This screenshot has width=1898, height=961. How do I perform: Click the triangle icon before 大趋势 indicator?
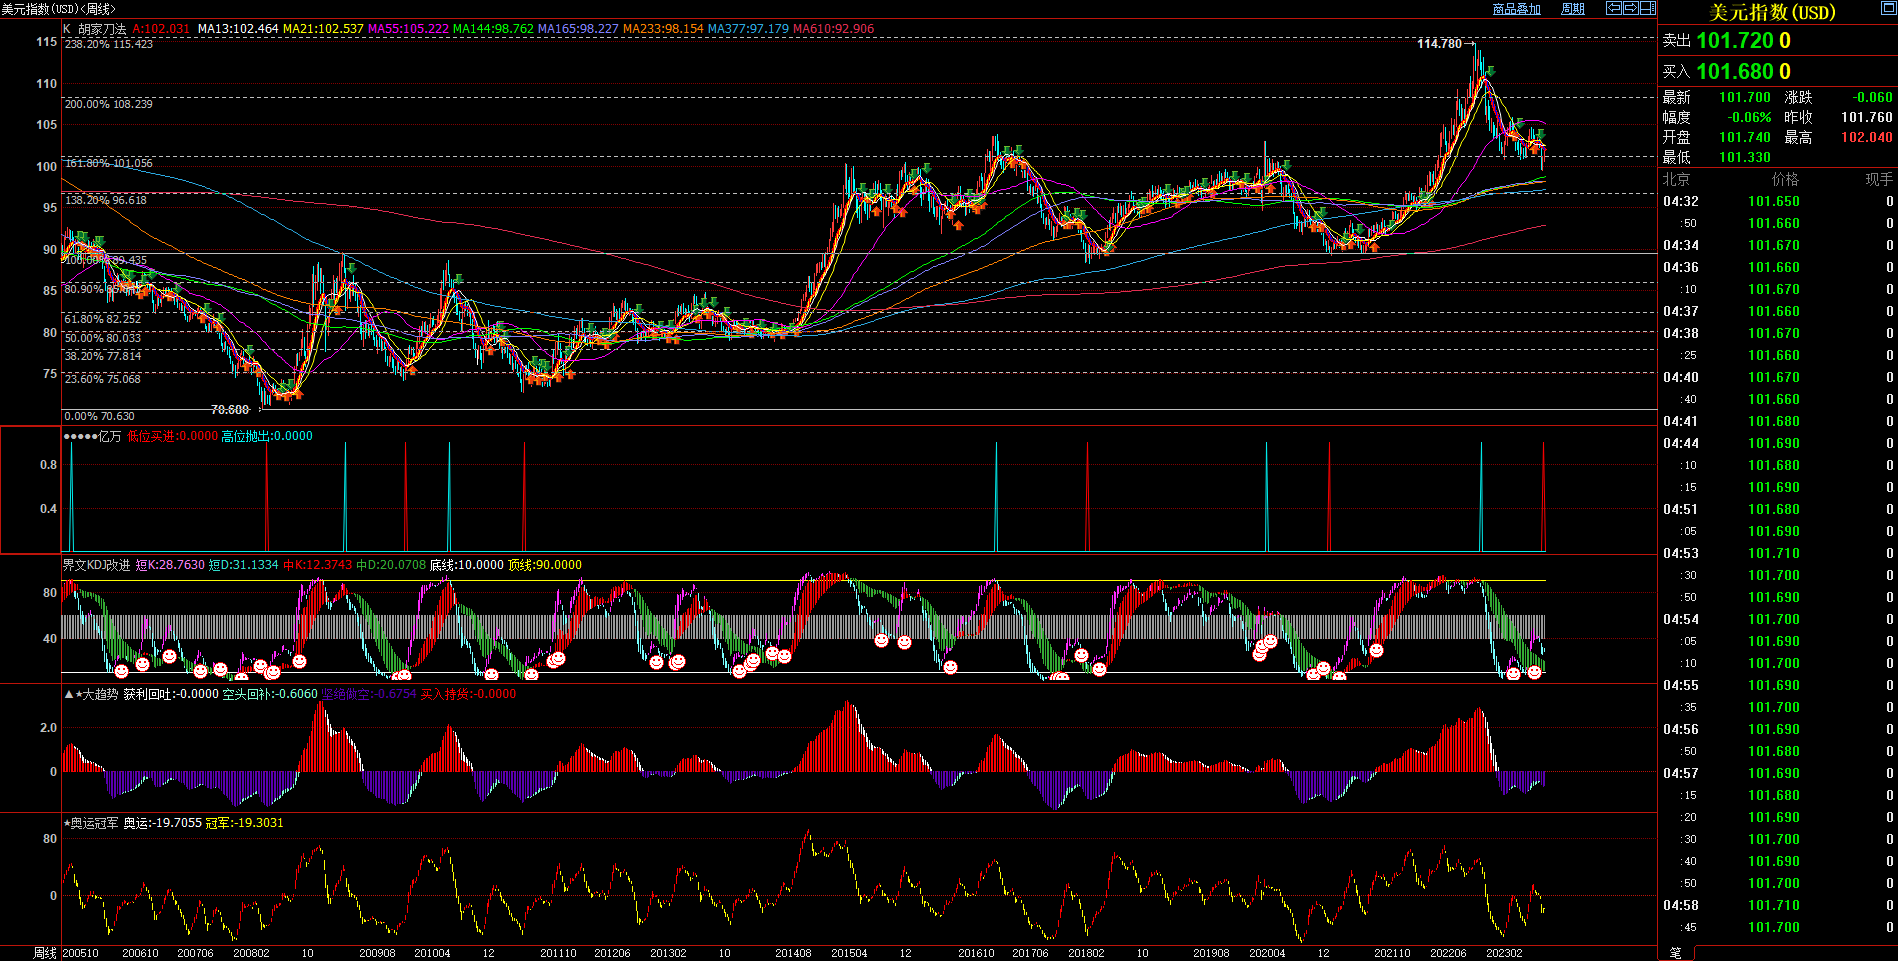(x=68, y=694)
